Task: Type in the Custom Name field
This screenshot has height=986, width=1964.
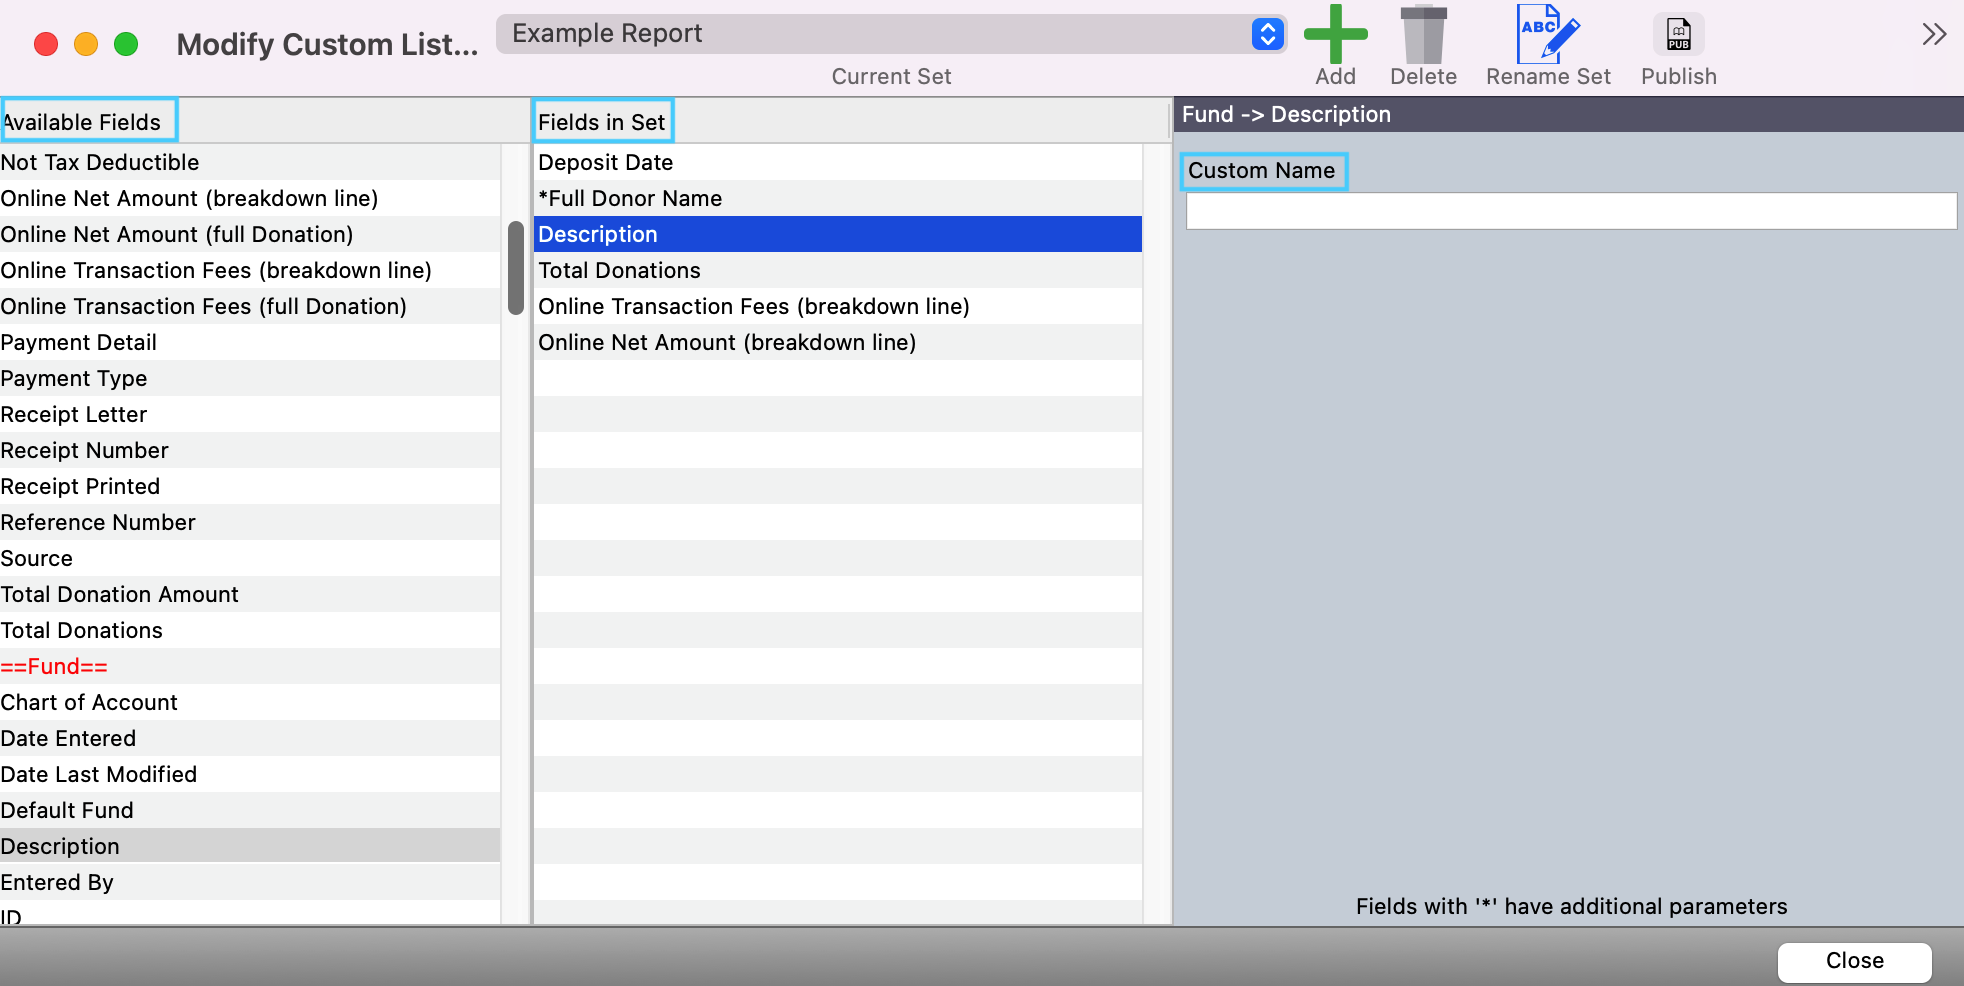Action: pyautogui.click(x=1570, y=211)
